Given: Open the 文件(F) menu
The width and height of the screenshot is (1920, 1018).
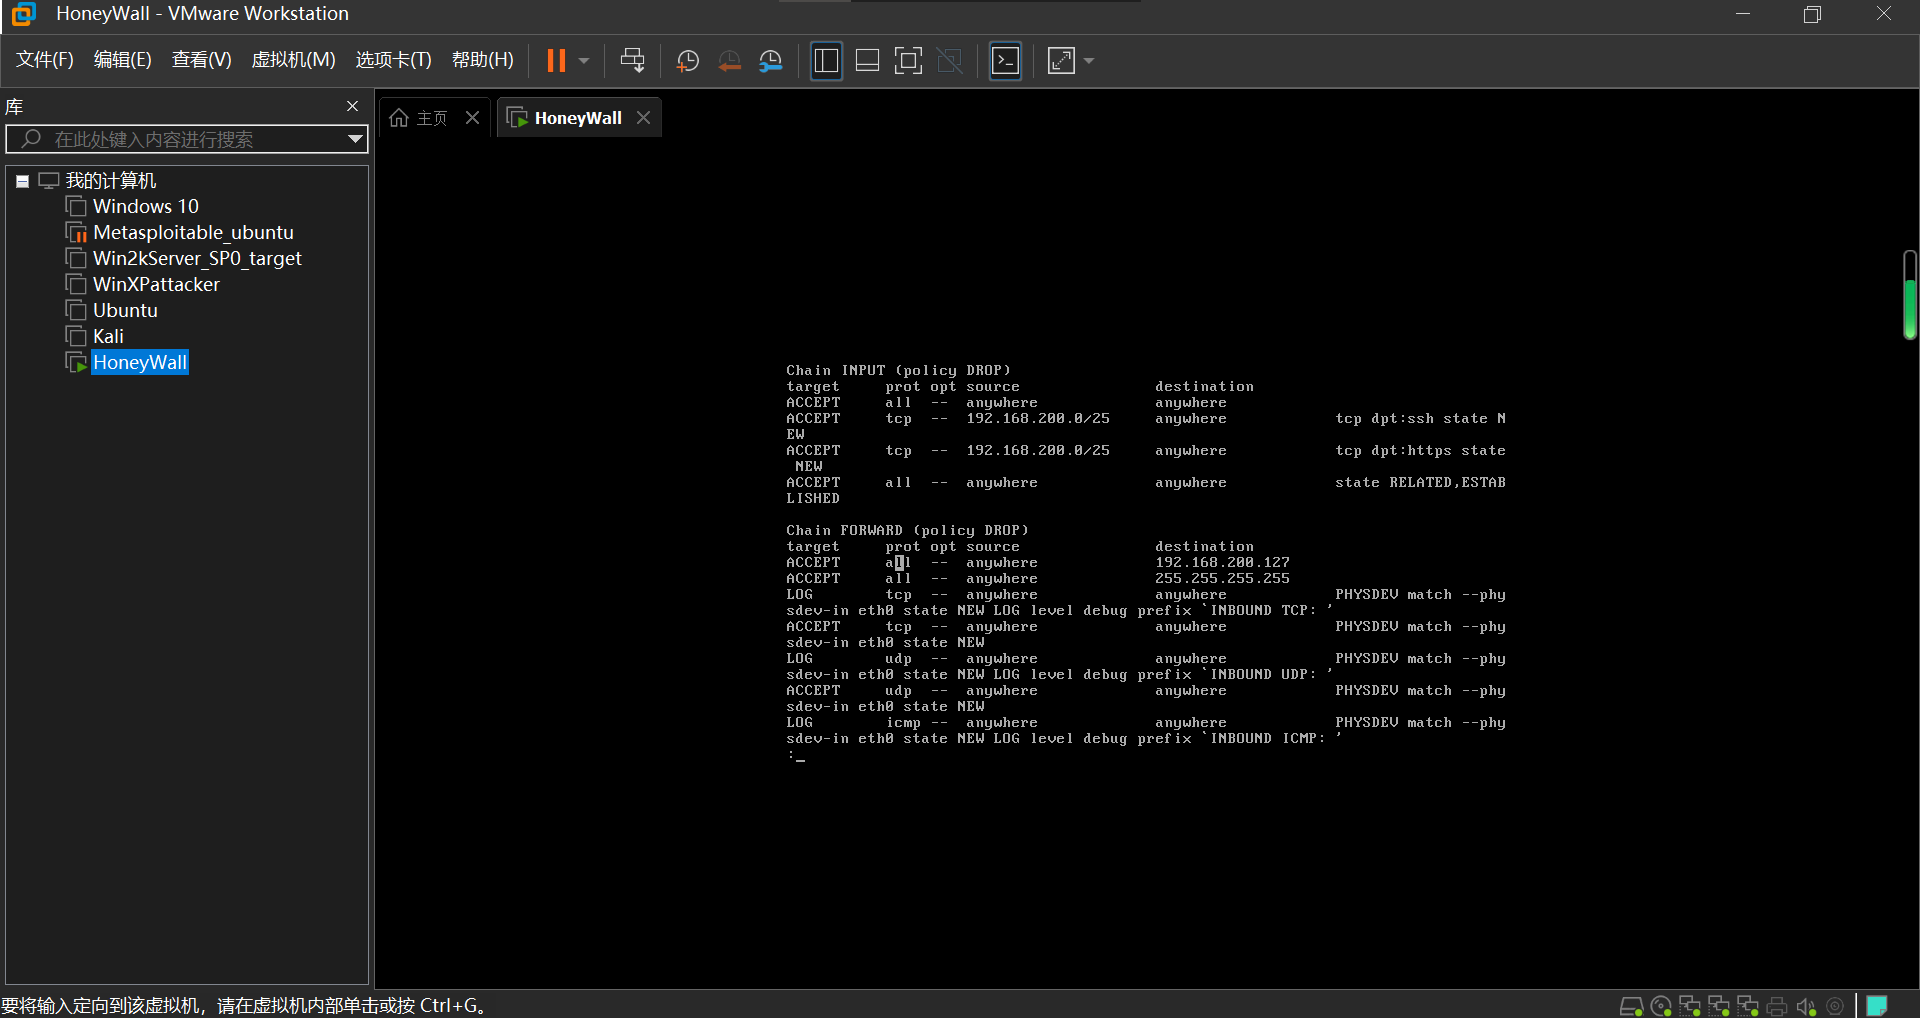Looking at the screenshot, I should [45, 60].
